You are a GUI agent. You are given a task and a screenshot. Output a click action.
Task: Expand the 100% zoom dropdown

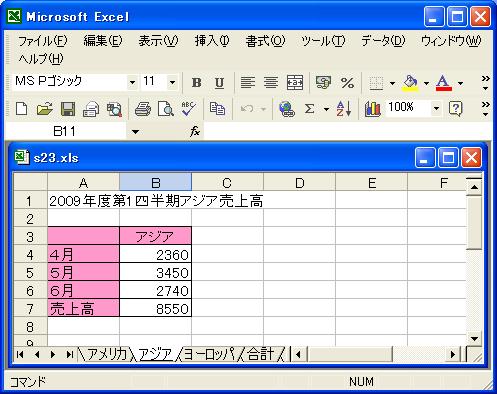(x=436, y=108)
